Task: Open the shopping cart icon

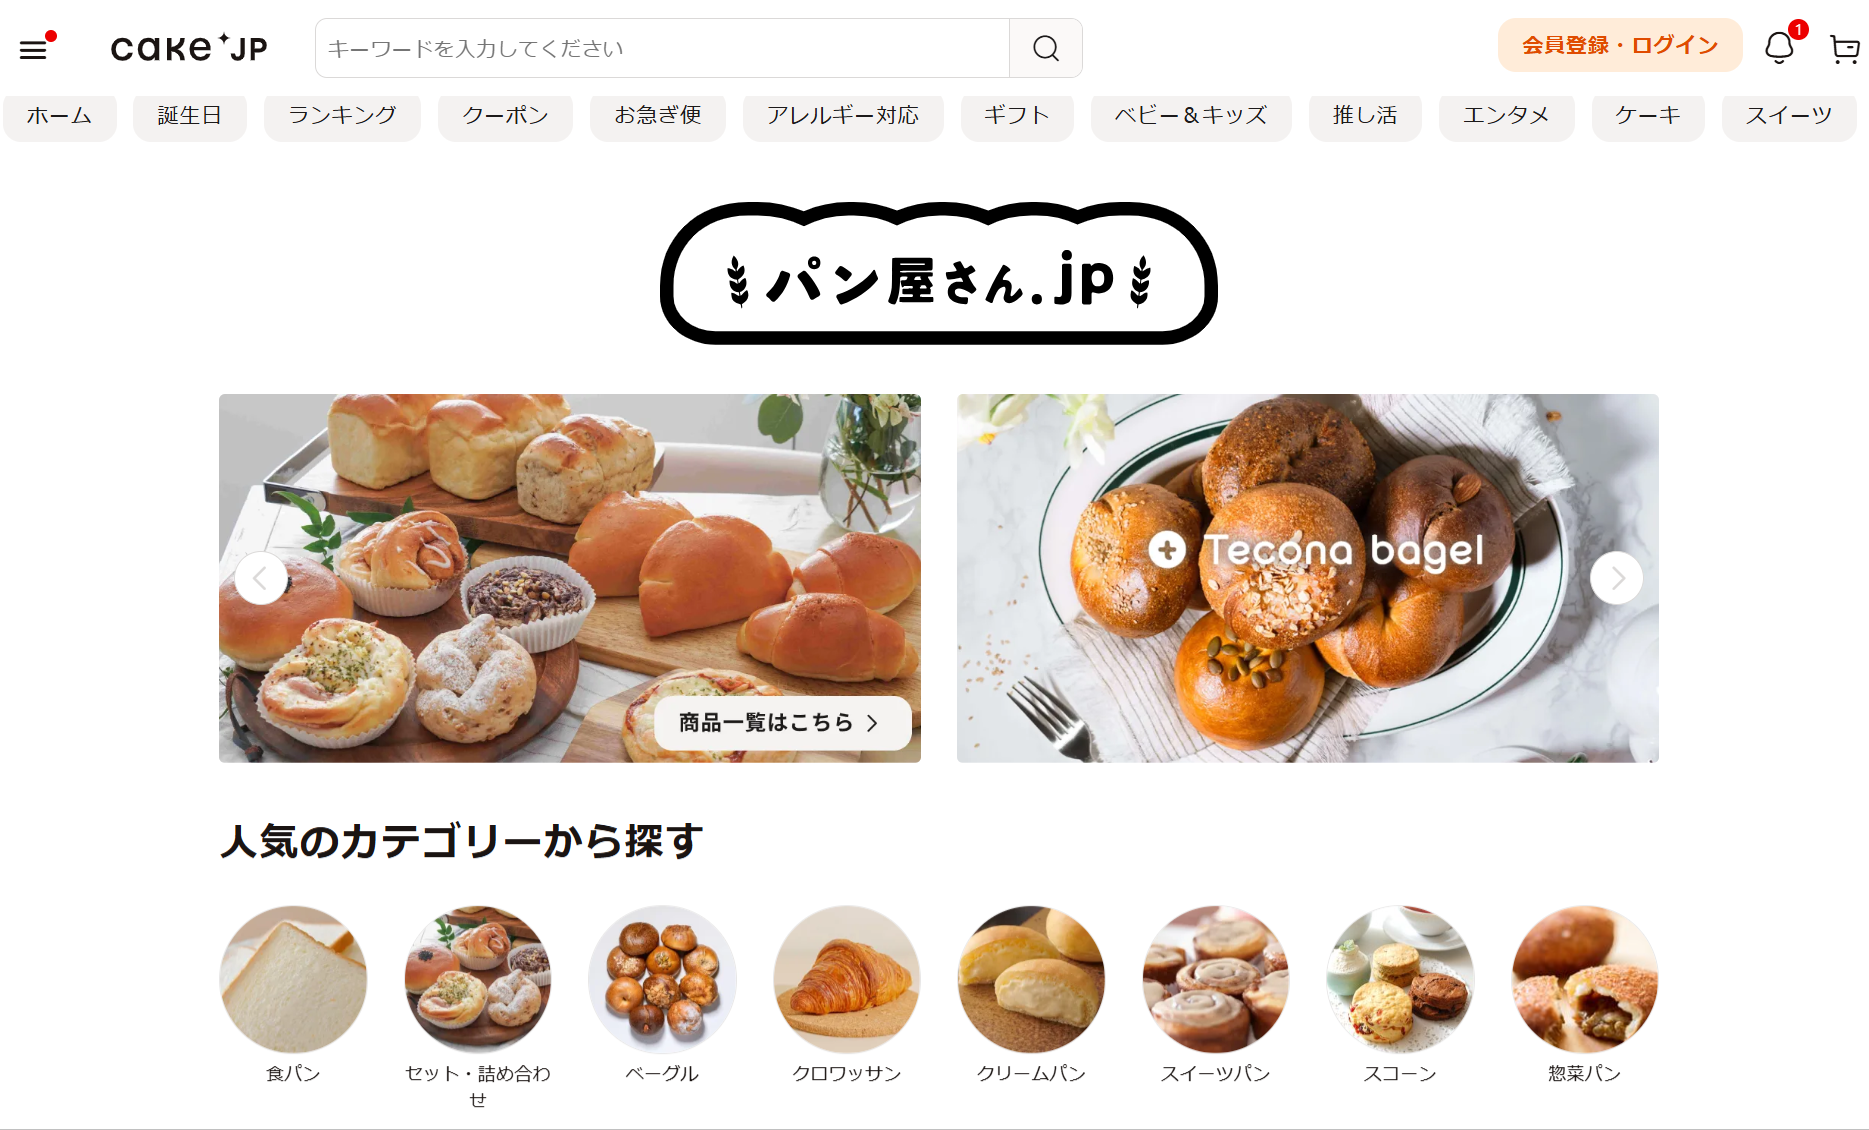Action: (1844, 49)
